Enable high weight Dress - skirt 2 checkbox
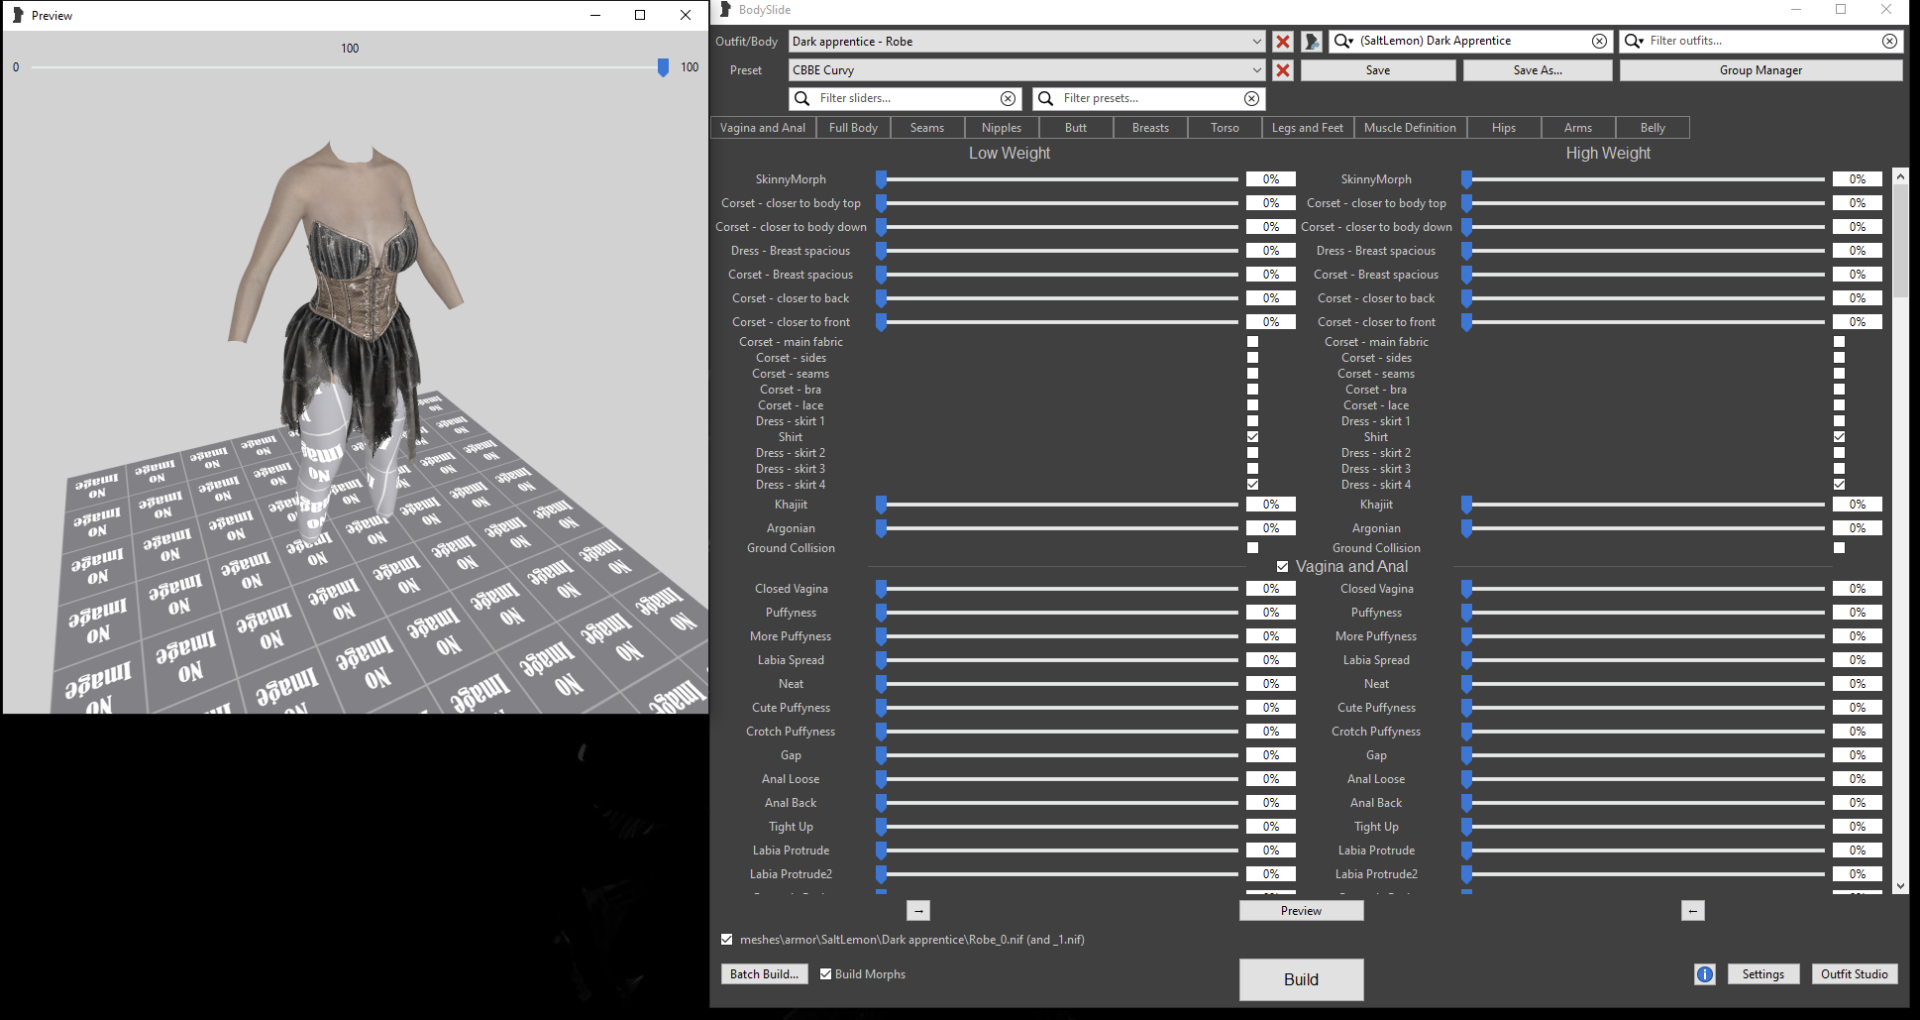This screenshot has height=1020, width=1920. (1838, 453)
